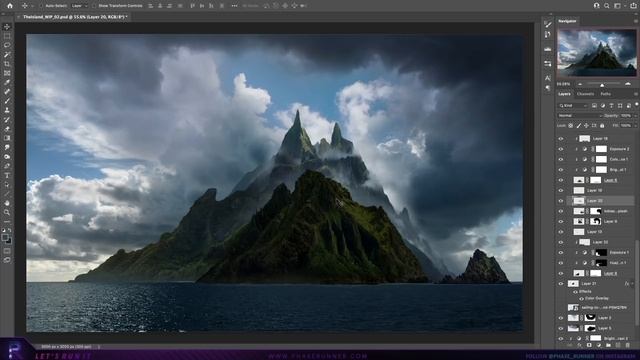Screen dimensions: 640x360
Task: Open the Fill value dropdown arrow
Action: [x=635, y=126]
